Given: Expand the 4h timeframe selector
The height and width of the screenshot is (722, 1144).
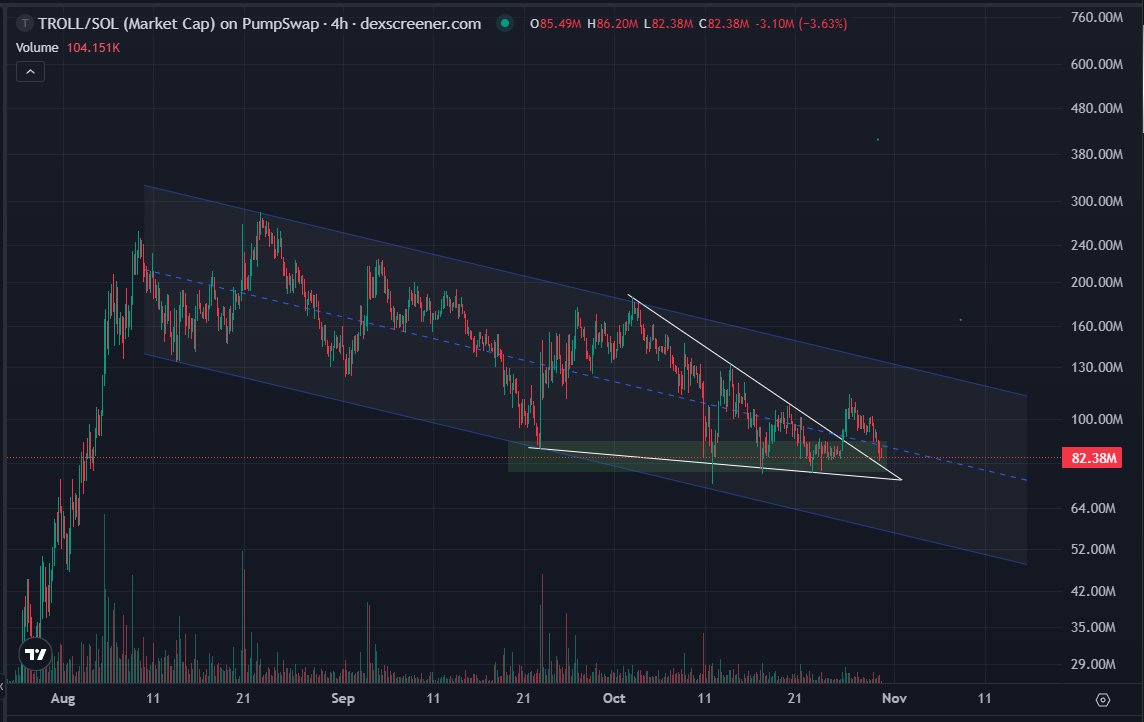Looking at the screenshot, I should (339, 23).
